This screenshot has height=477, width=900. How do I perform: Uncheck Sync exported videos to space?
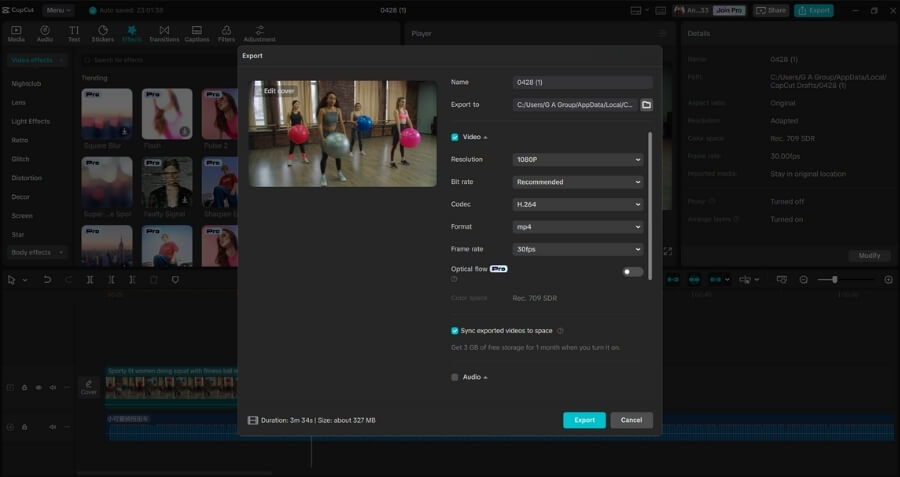pyautogui.click(x=455, y=331)
